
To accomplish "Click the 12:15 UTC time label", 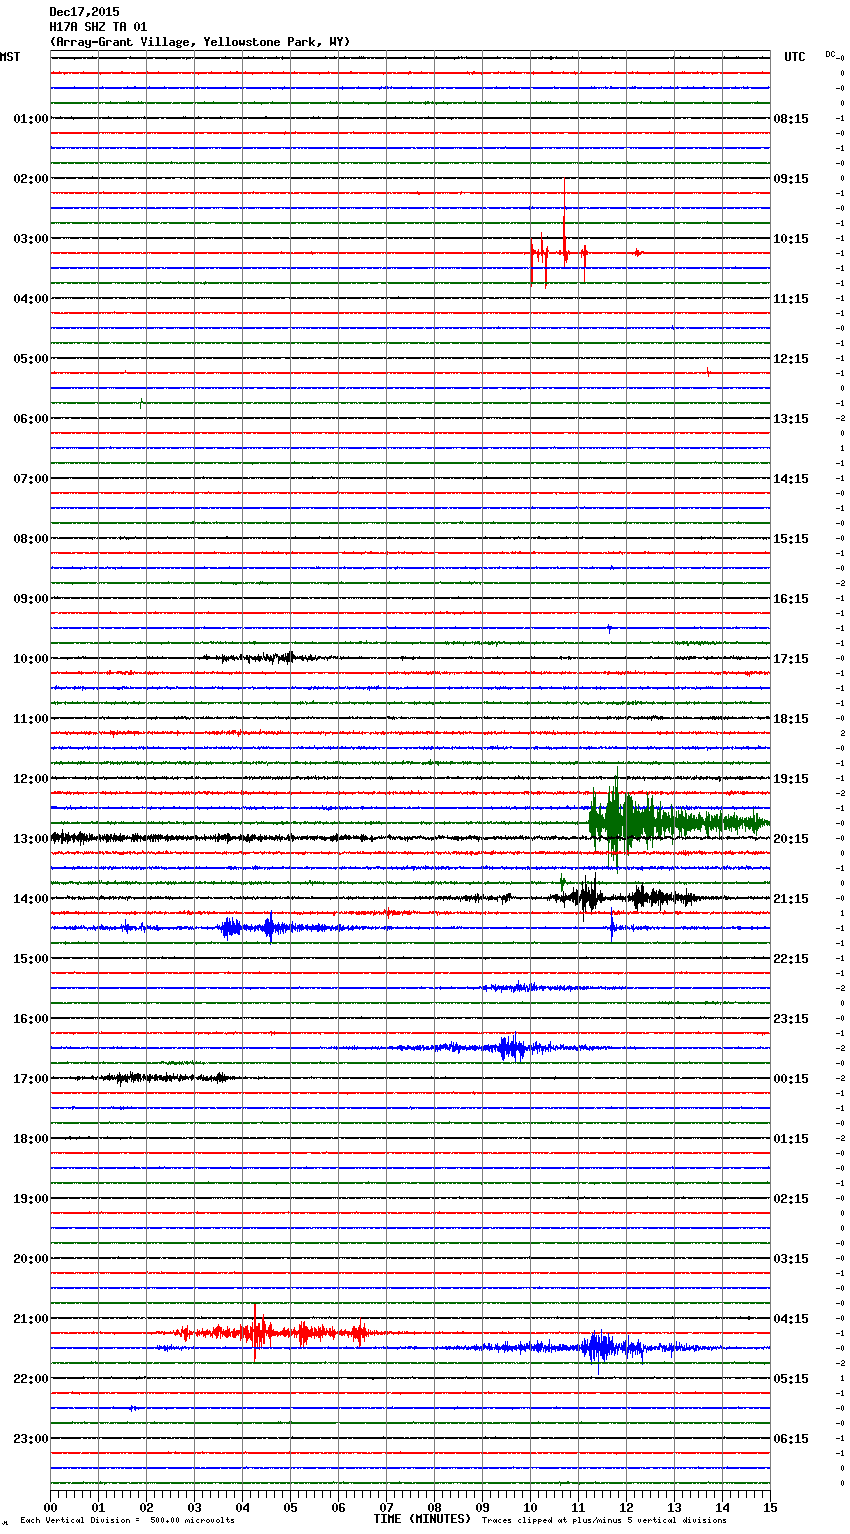I will pos(791,359).
